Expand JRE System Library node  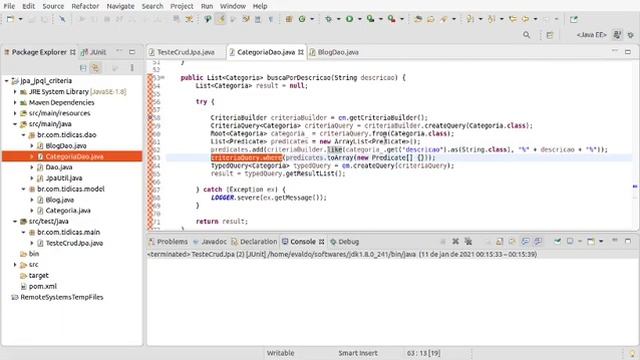[15, 92]
